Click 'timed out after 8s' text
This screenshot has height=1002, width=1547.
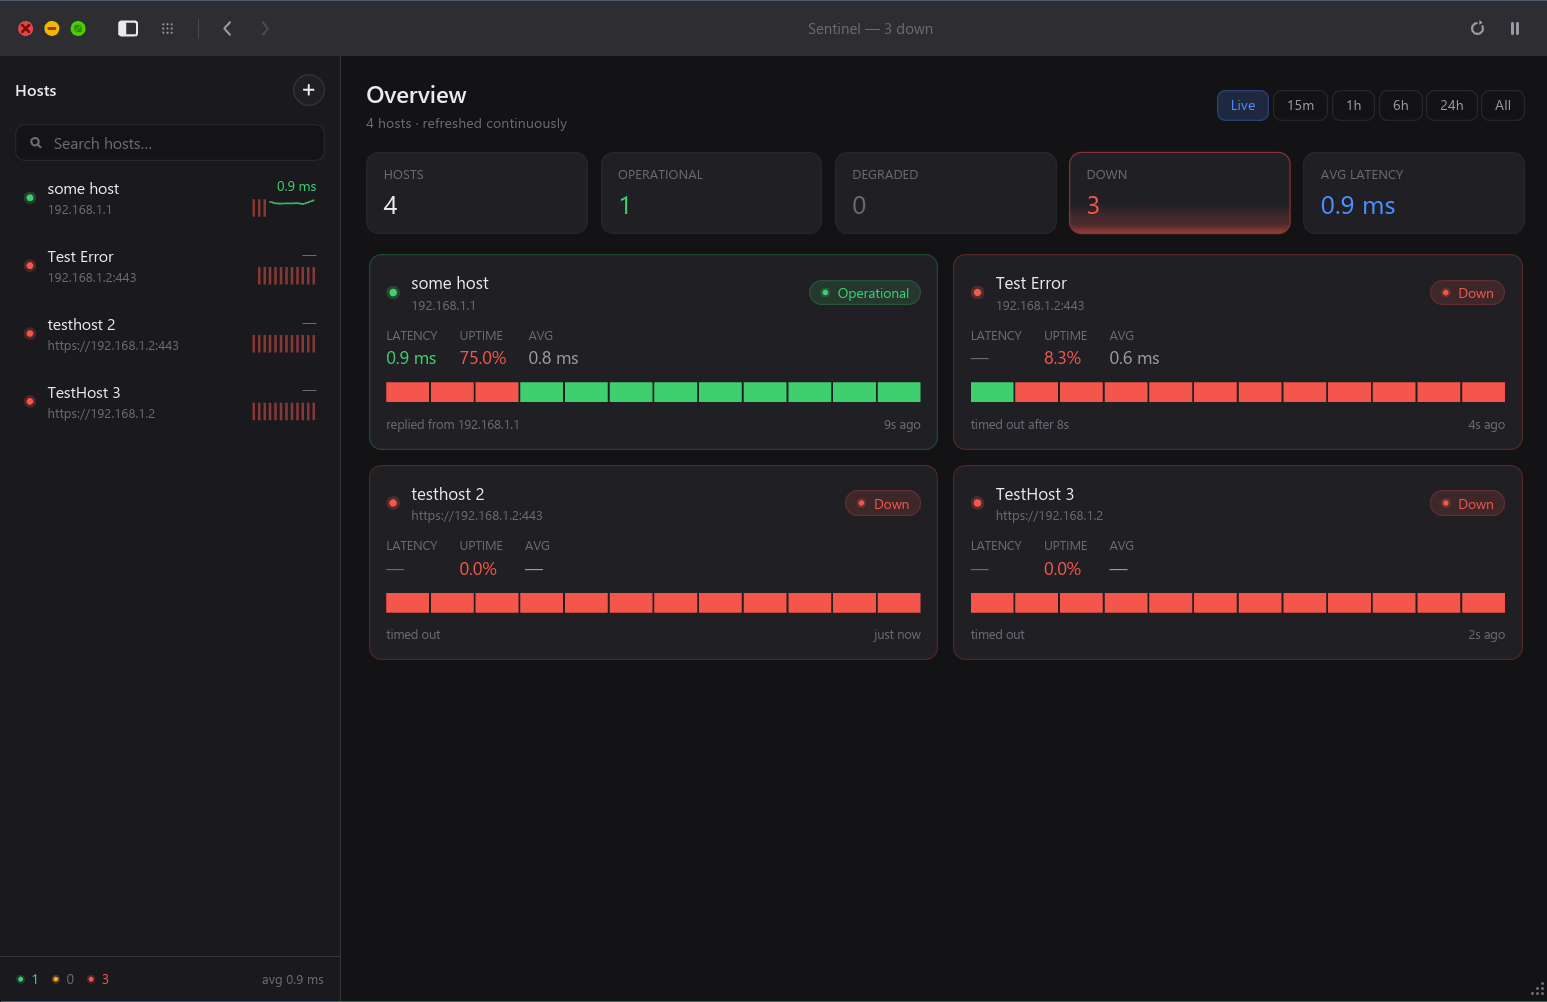coord(1019,425)
